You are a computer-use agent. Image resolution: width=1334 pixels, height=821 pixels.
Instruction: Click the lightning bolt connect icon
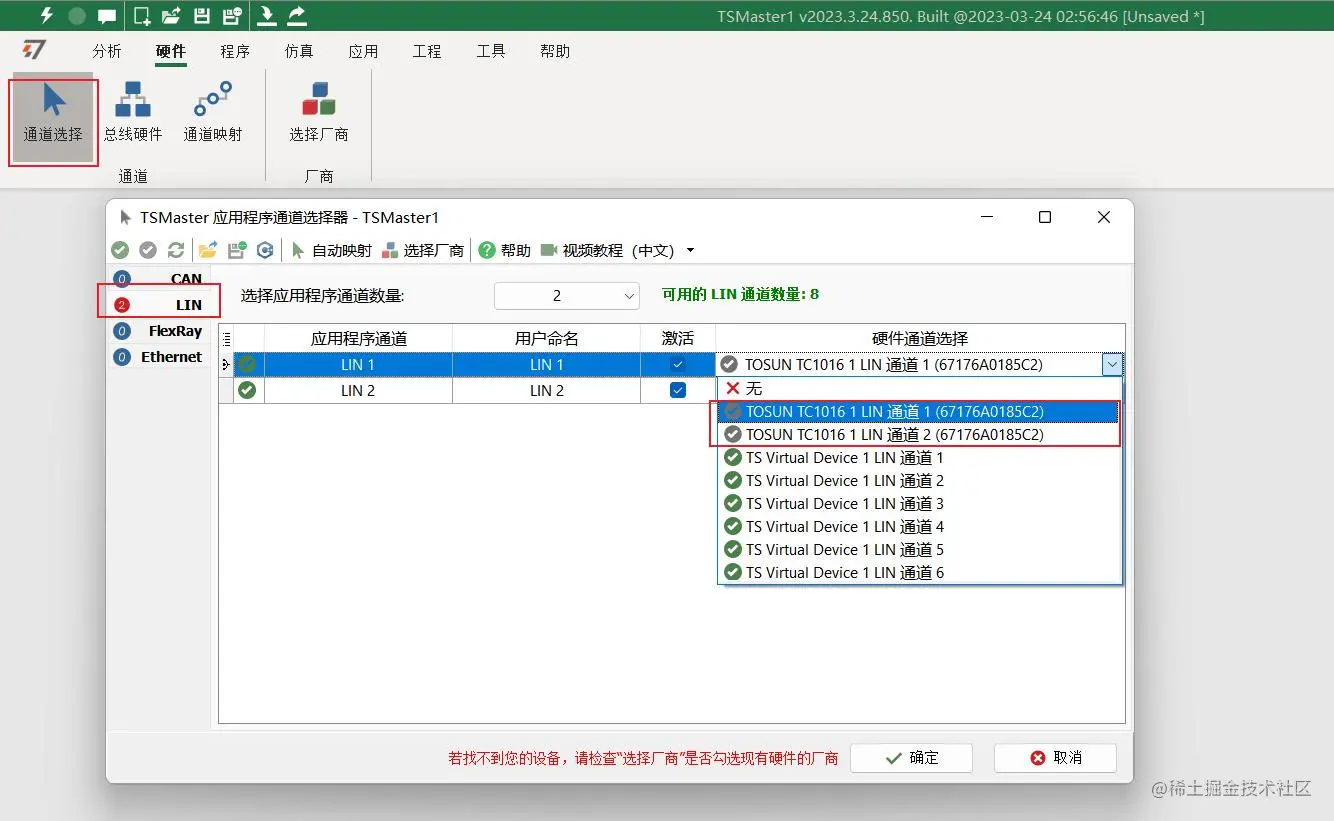pyautogui.click(x=46, y=15)
